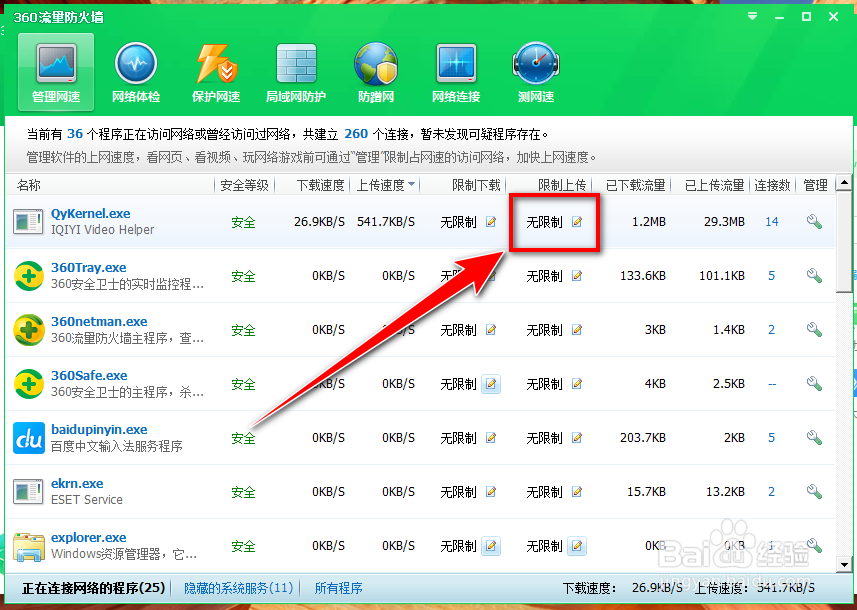Open 360Safe.exe program name link
Image resolution: width=857 pixels, height=610 pixels.
89,376
